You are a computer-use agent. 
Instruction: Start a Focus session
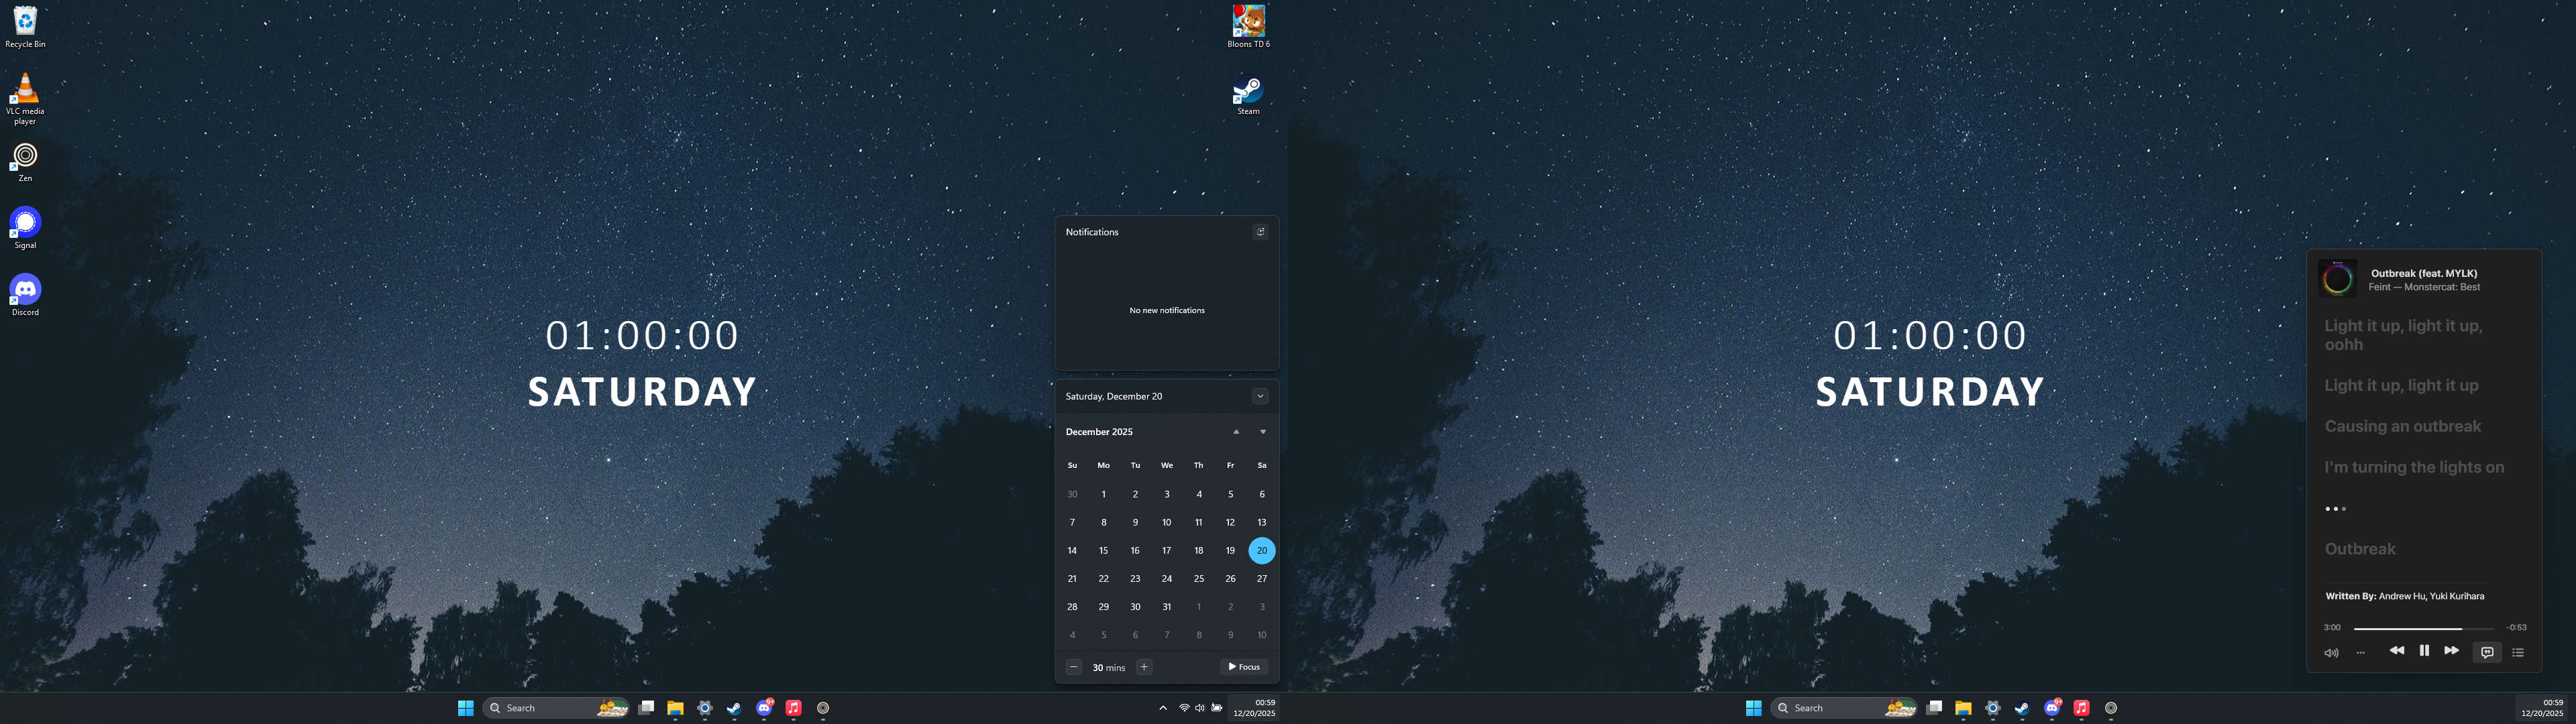click(1244, 667)
